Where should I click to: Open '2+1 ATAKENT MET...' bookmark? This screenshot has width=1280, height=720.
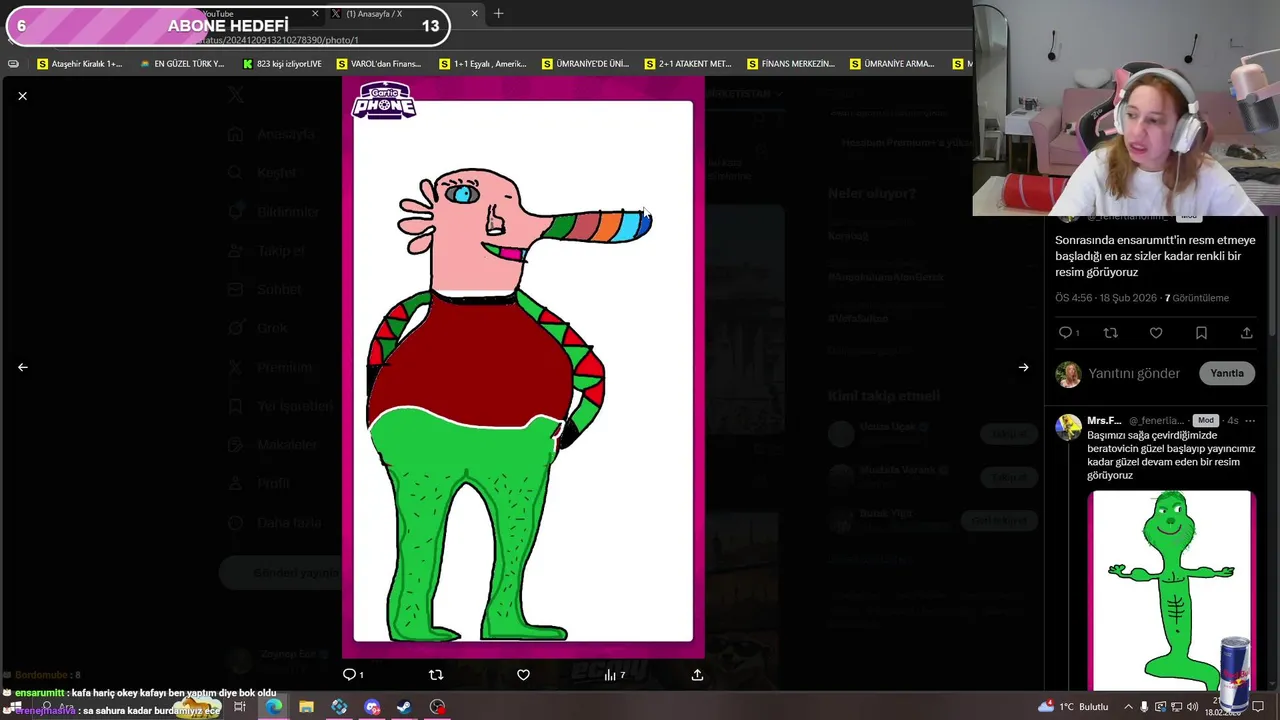pyautogui.click(x=687, y=64)
